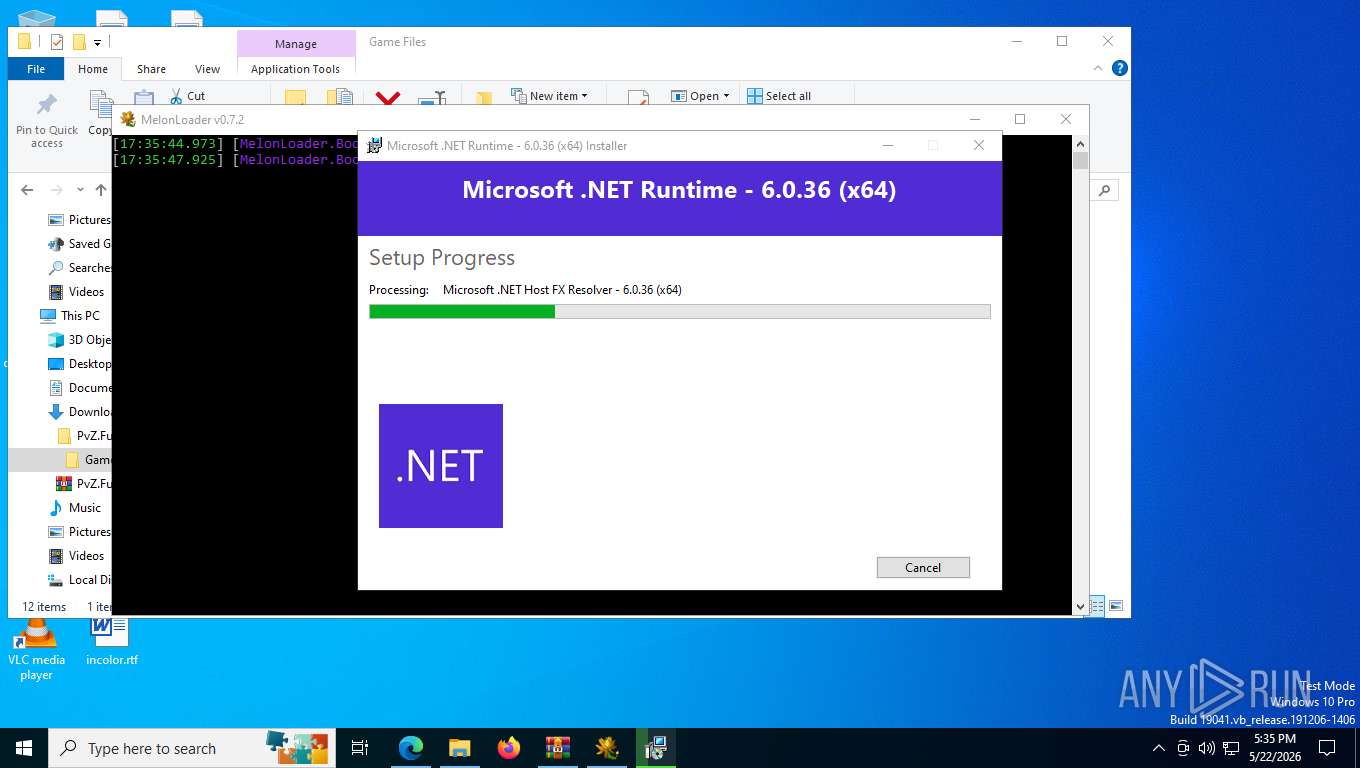Switch Explorer to details view icon

click(1097, 605)
